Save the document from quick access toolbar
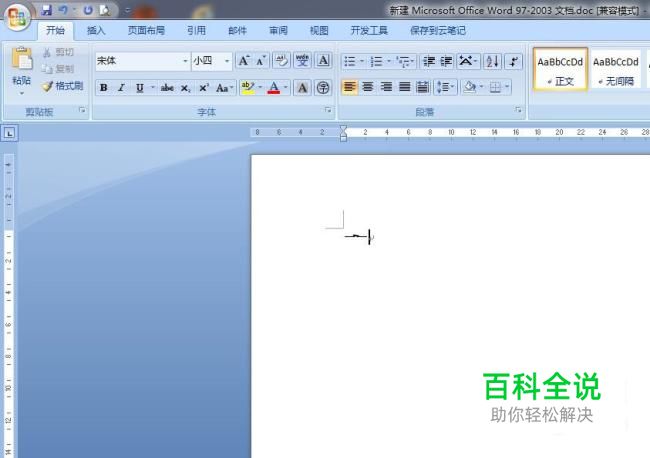 point(47,10)
